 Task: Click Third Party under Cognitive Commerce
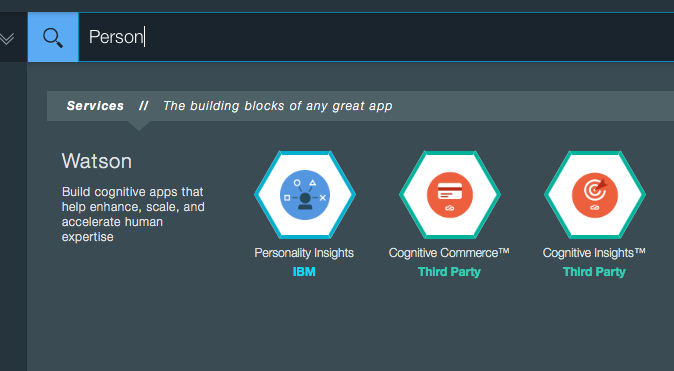[x=449, y=272]
